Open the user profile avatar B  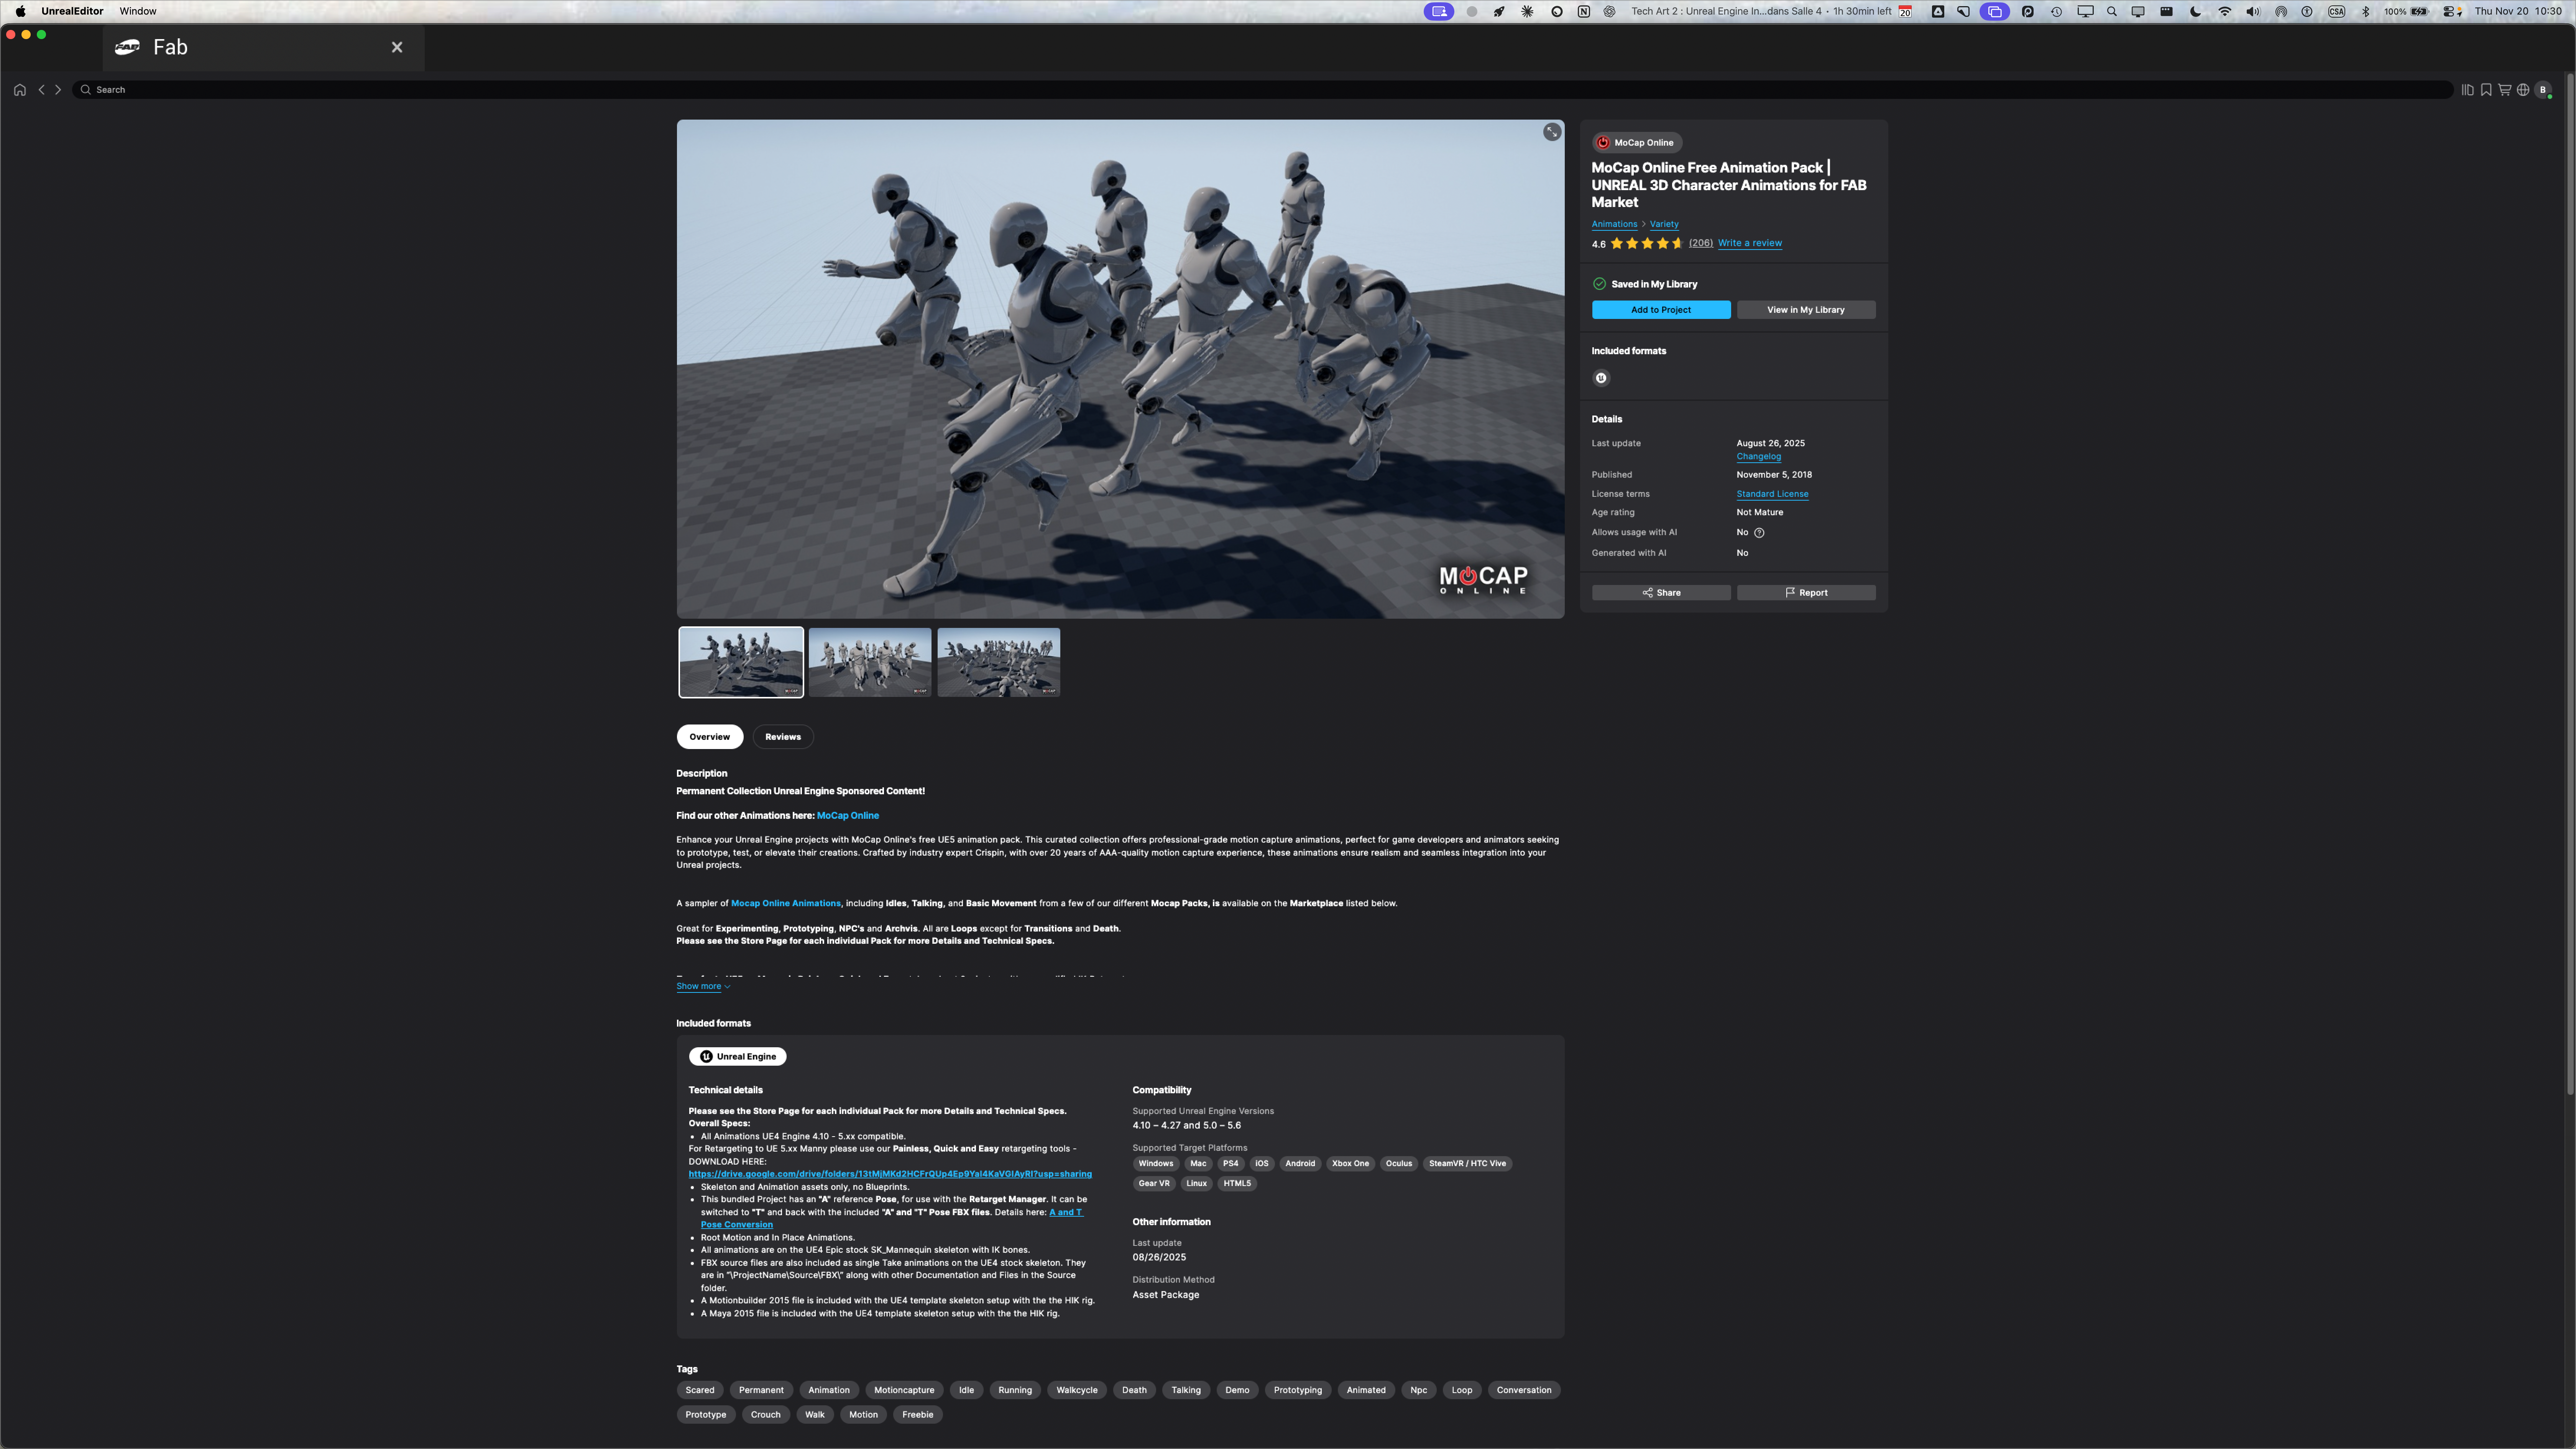[x=2543, y=90]
